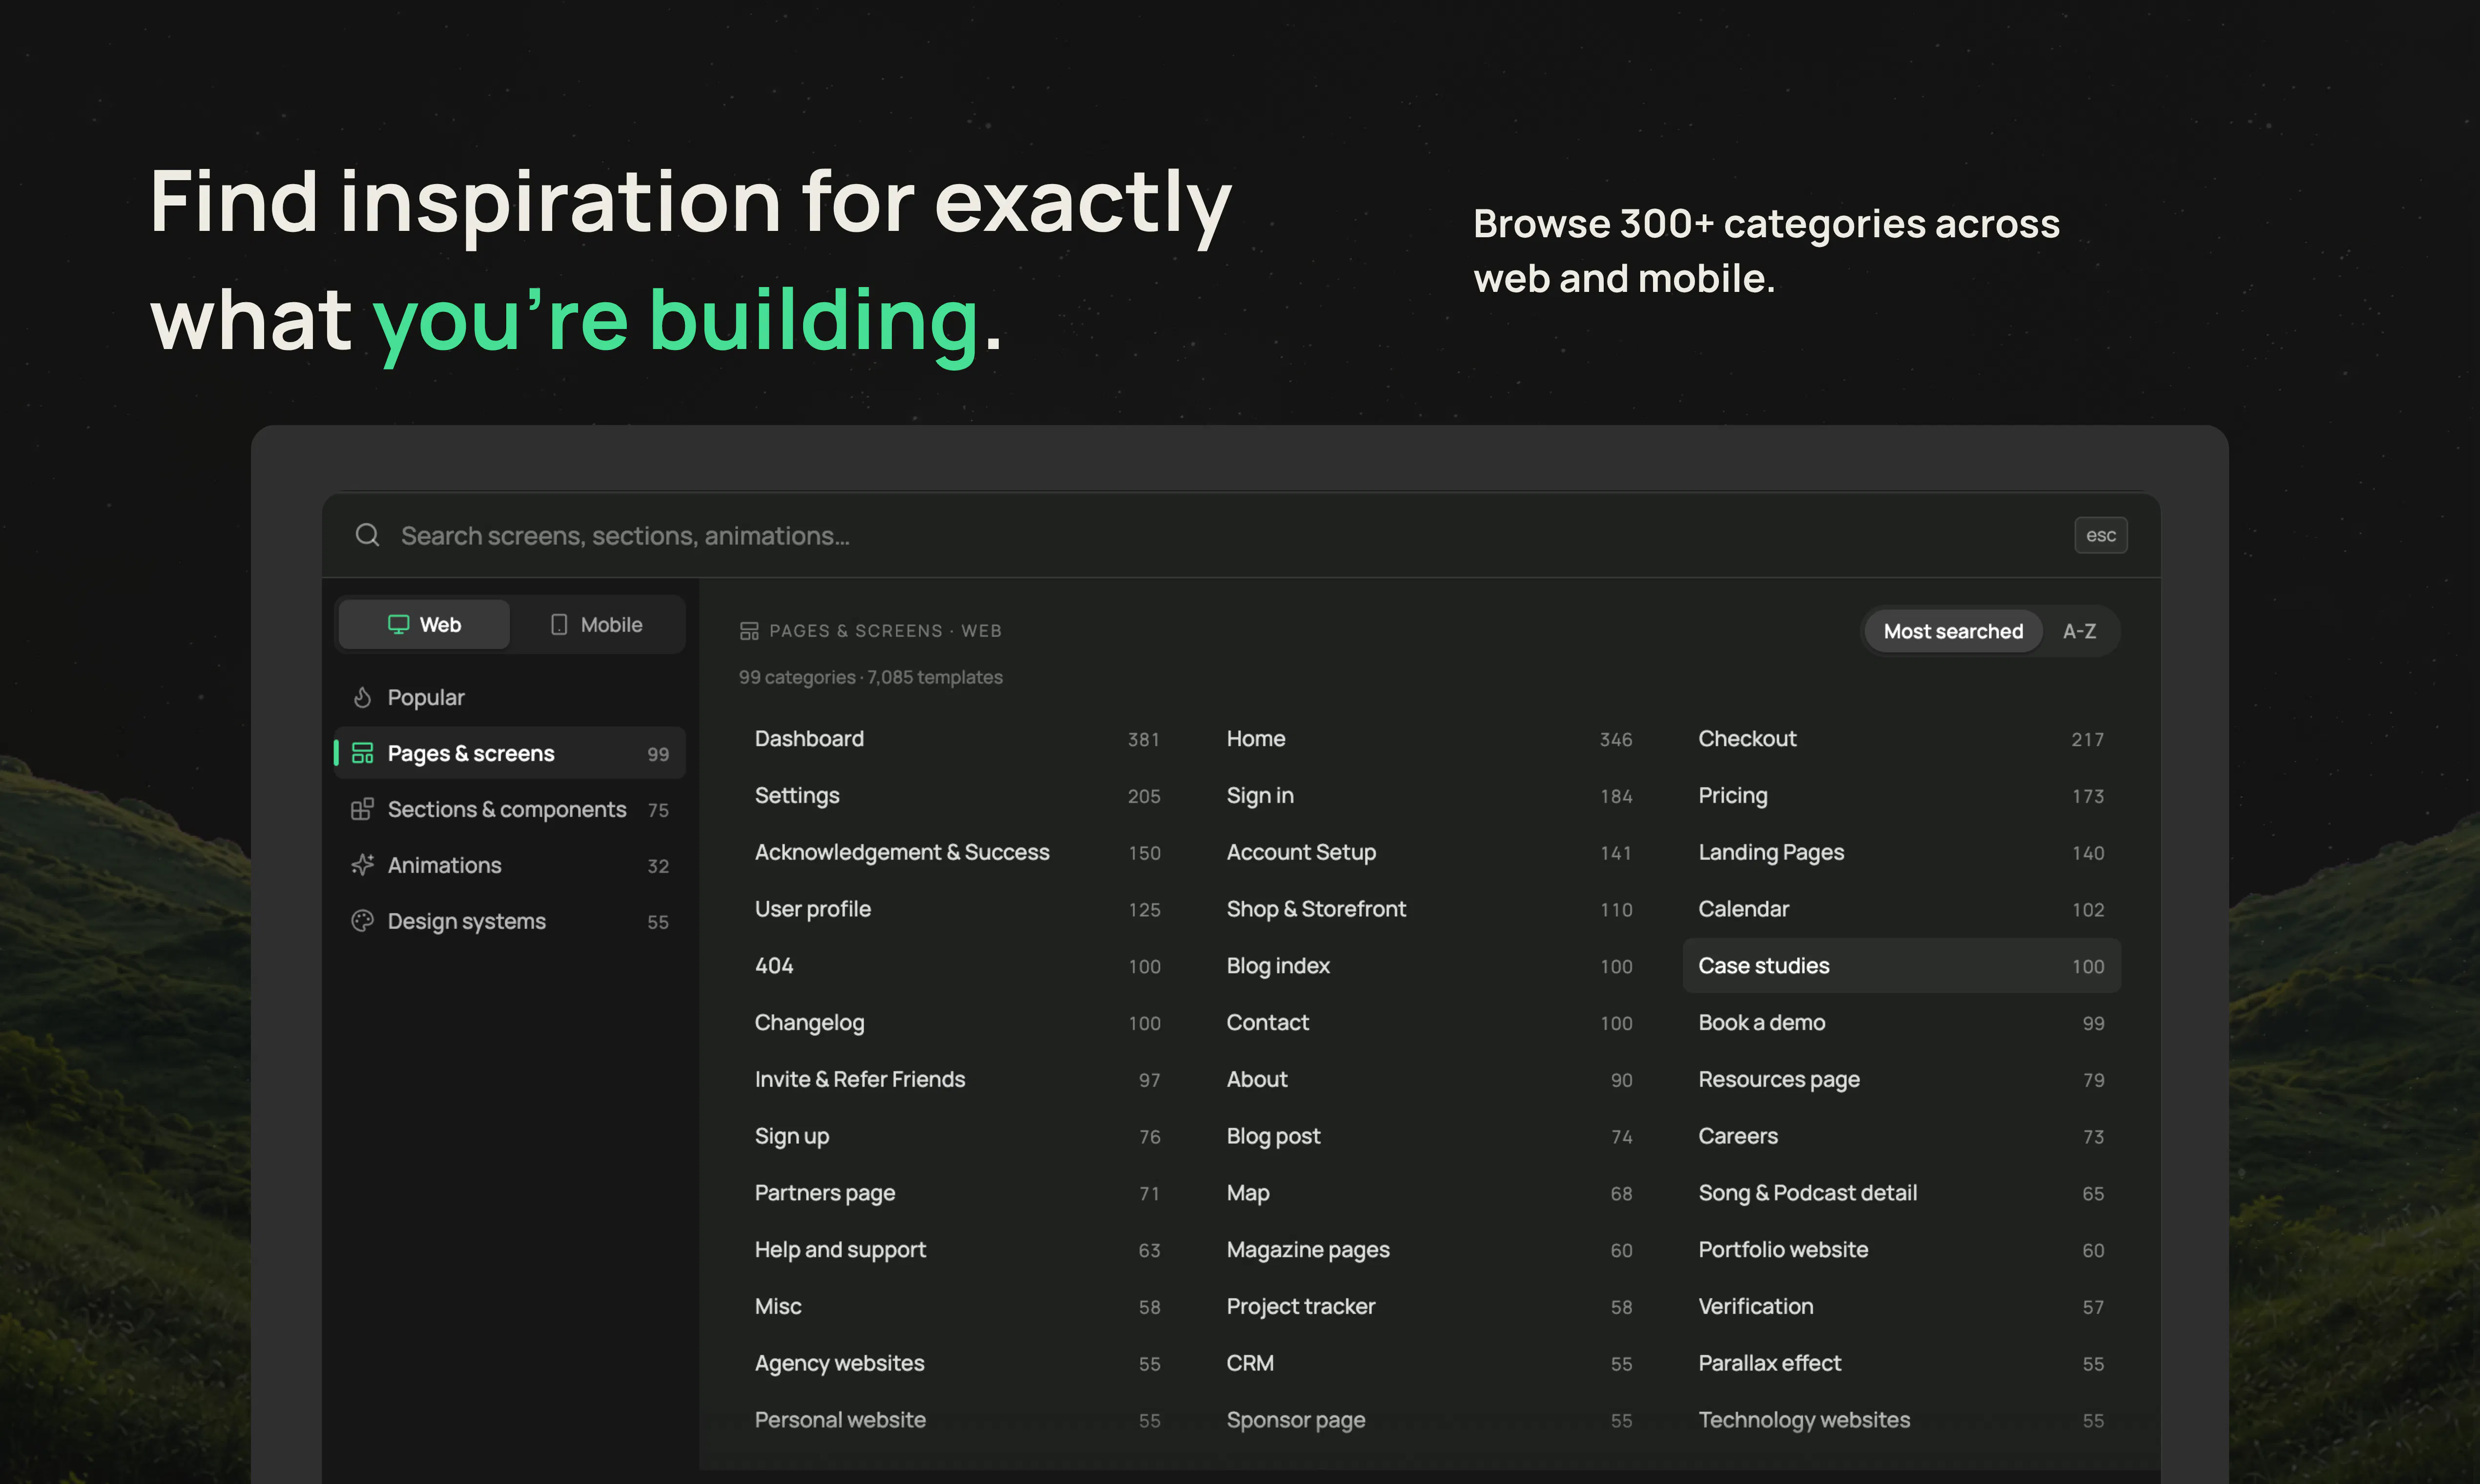Select Invite & Refer Friends row
Screen dimensions: 2480x1484
pos(958,1079)
